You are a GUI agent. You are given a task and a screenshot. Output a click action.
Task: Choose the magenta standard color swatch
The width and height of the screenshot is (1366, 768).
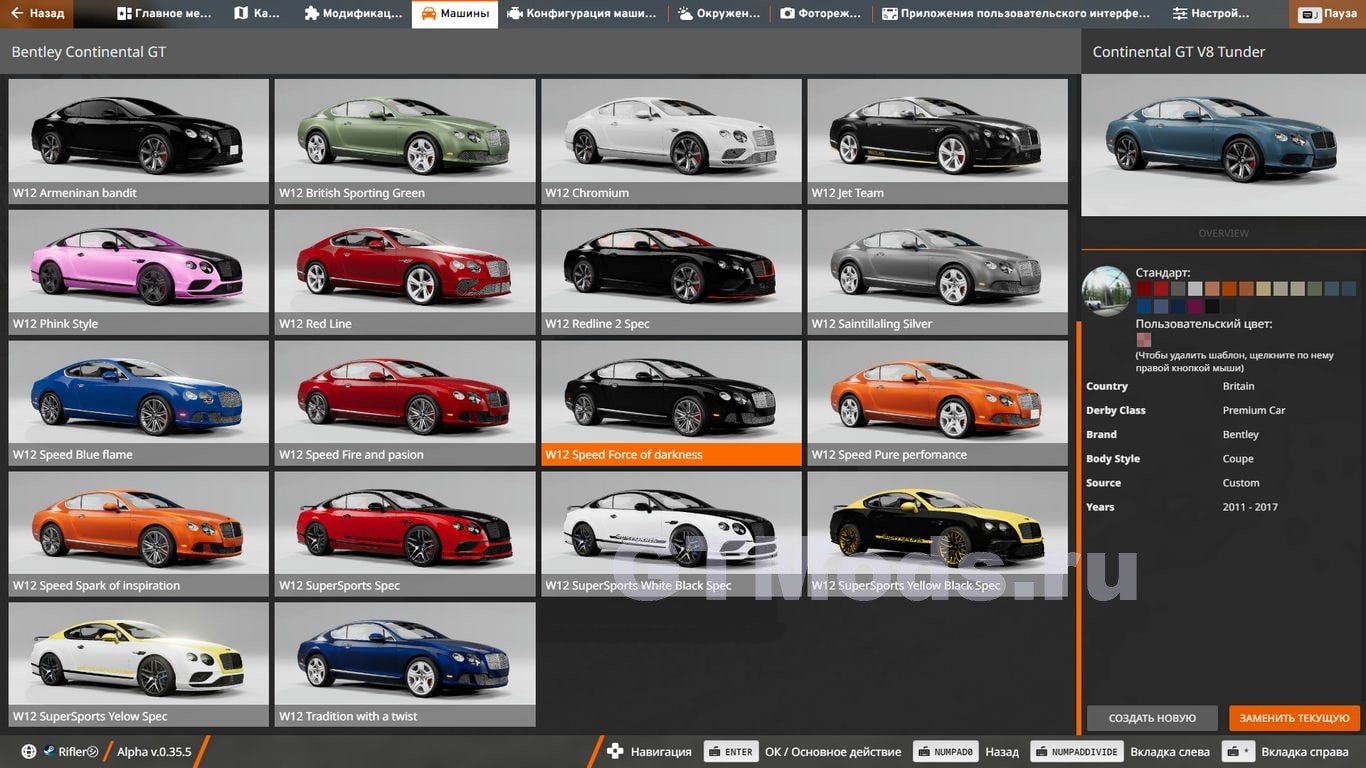(1195, 306)
